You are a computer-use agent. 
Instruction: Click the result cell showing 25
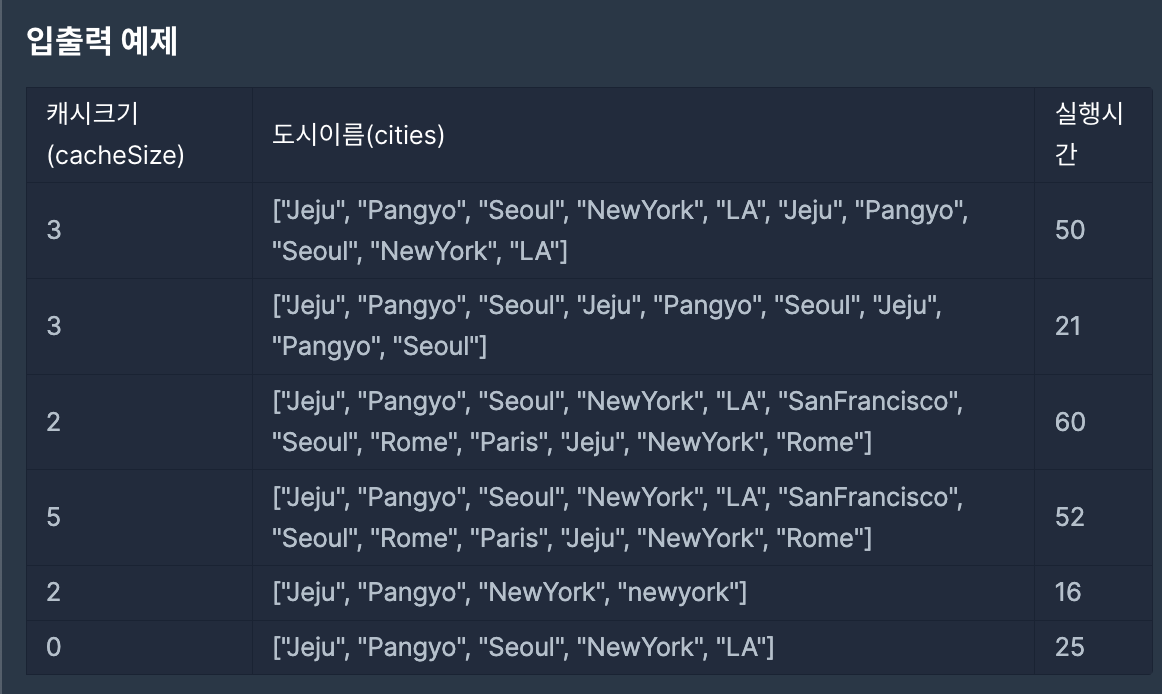pos(1093,647)
